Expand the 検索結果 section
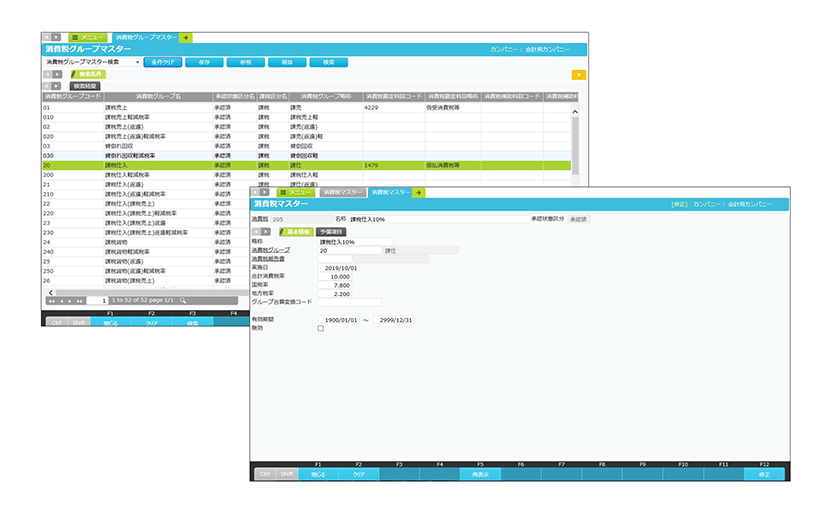This screenshot has width=840, height=520. tap(85, 86)
